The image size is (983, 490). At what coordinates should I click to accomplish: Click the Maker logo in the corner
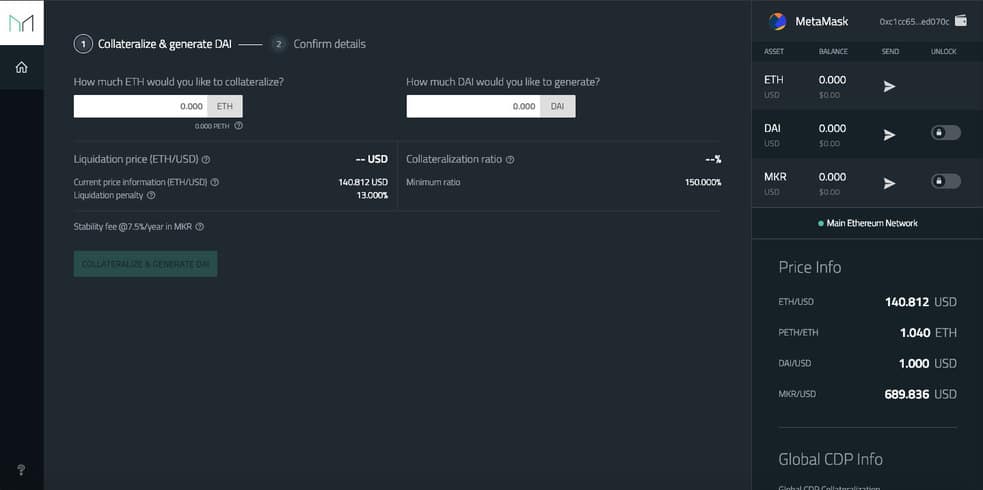[21, 23]
